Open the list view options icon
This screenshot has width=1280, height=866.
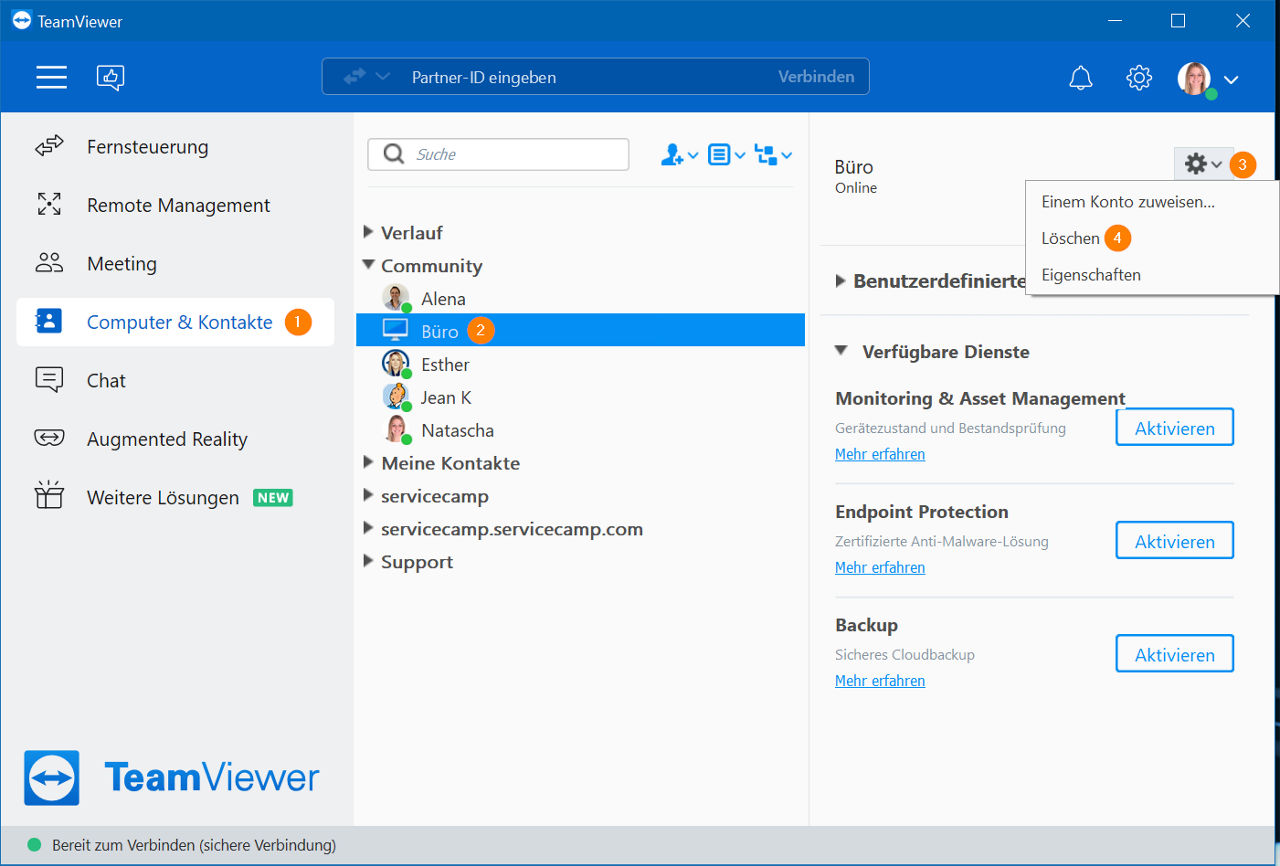(x=726, y=155)
